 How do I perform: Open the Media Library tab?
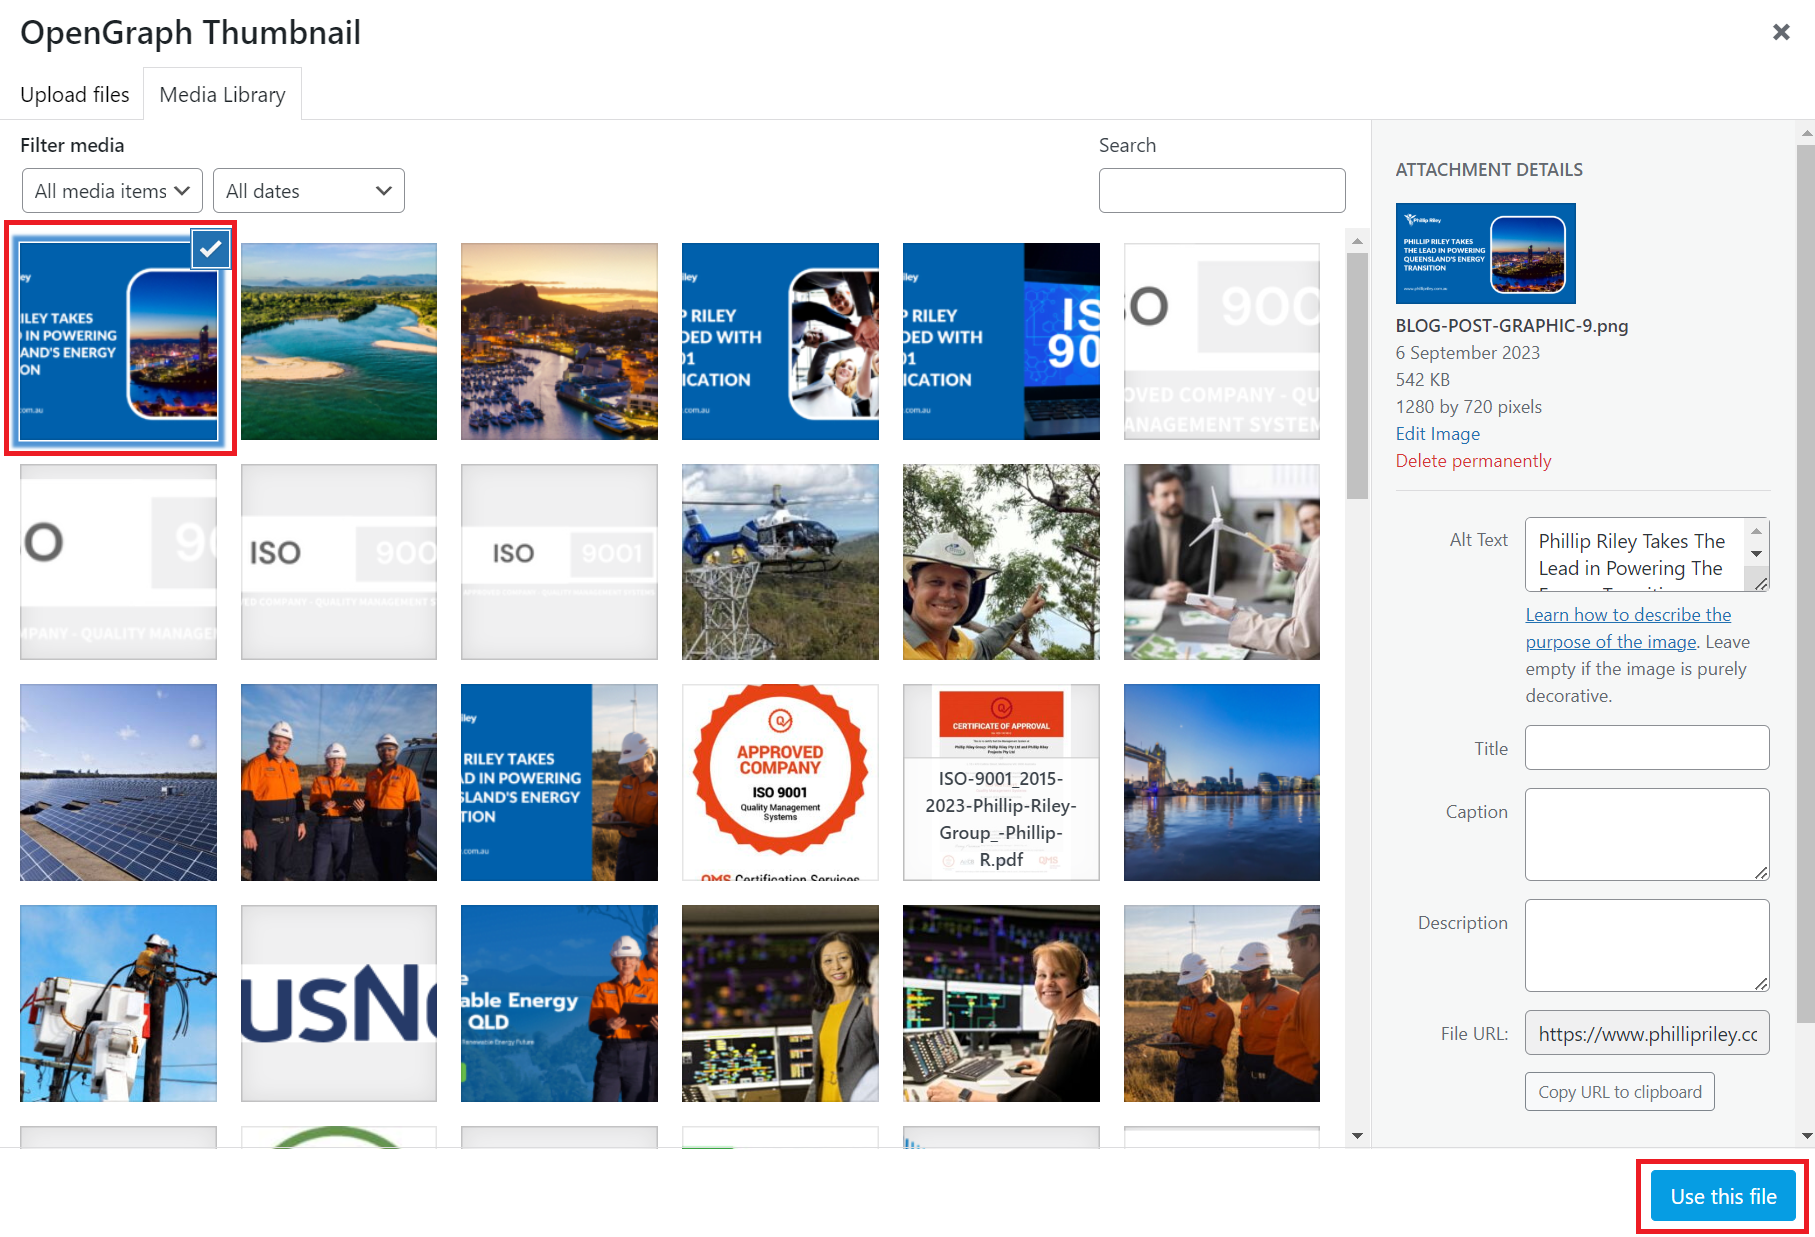222,95
